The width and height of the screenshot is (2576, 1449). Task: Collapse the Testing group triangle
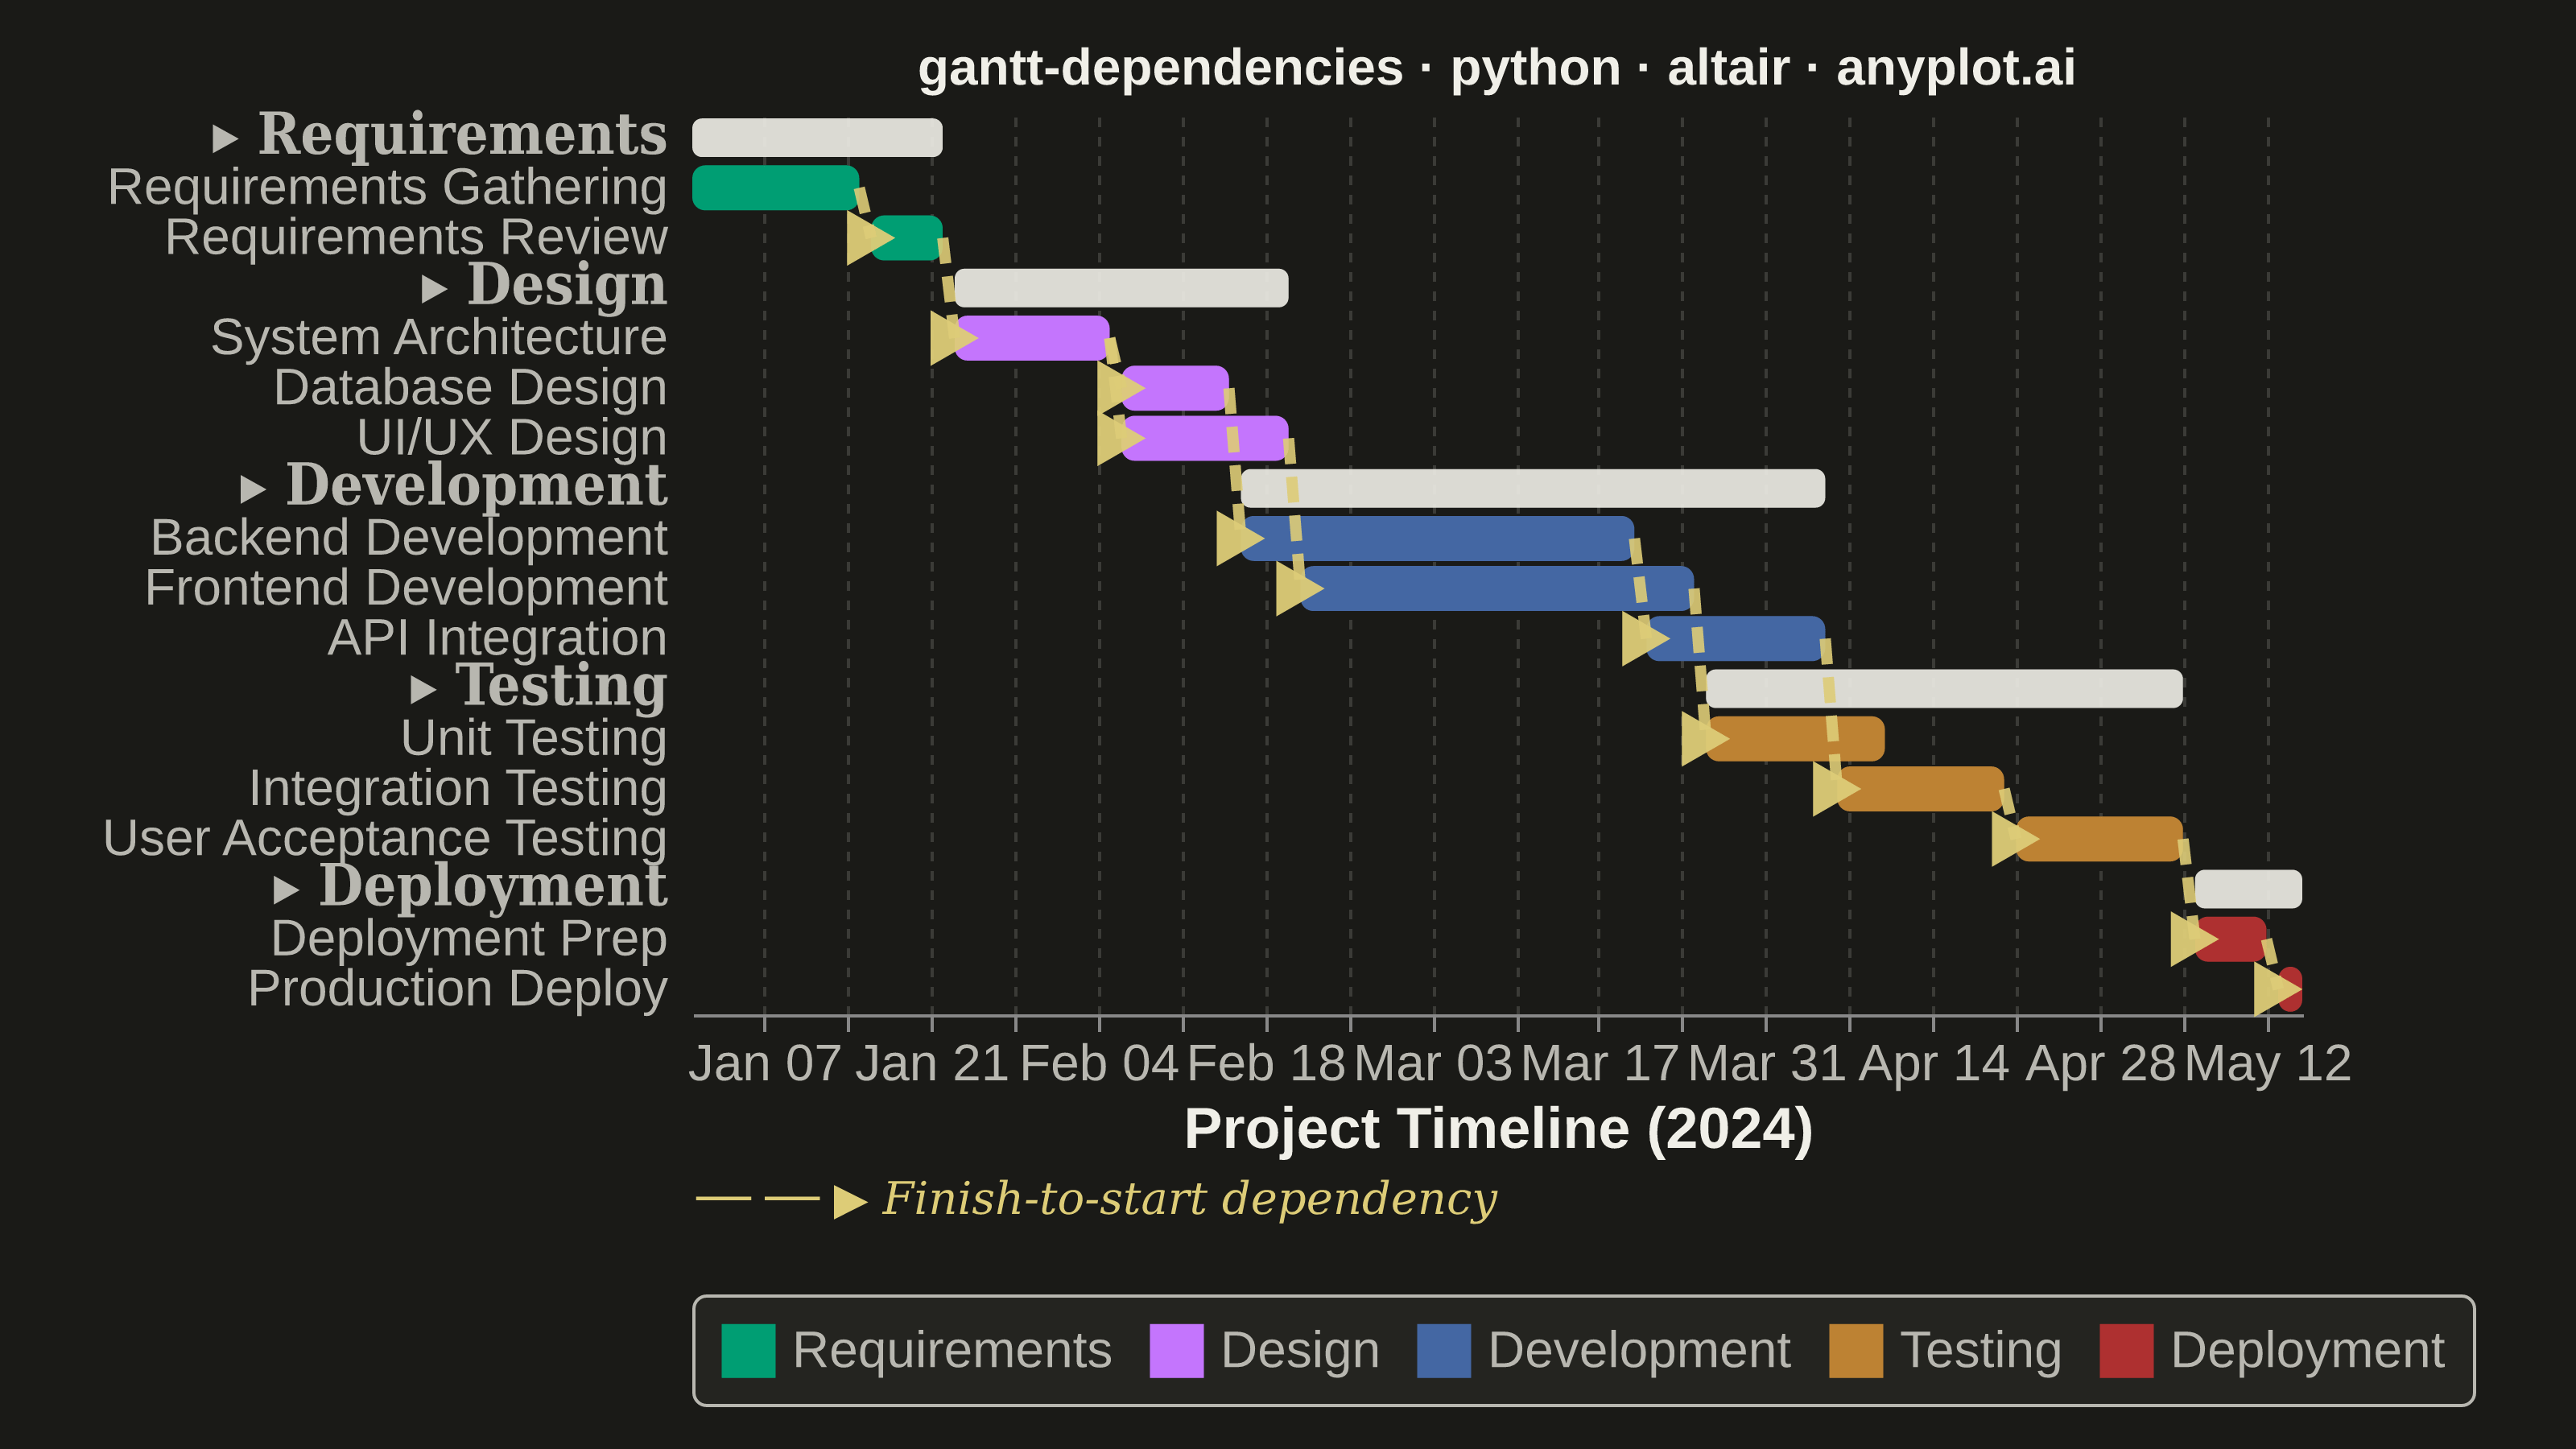point(424,689)
